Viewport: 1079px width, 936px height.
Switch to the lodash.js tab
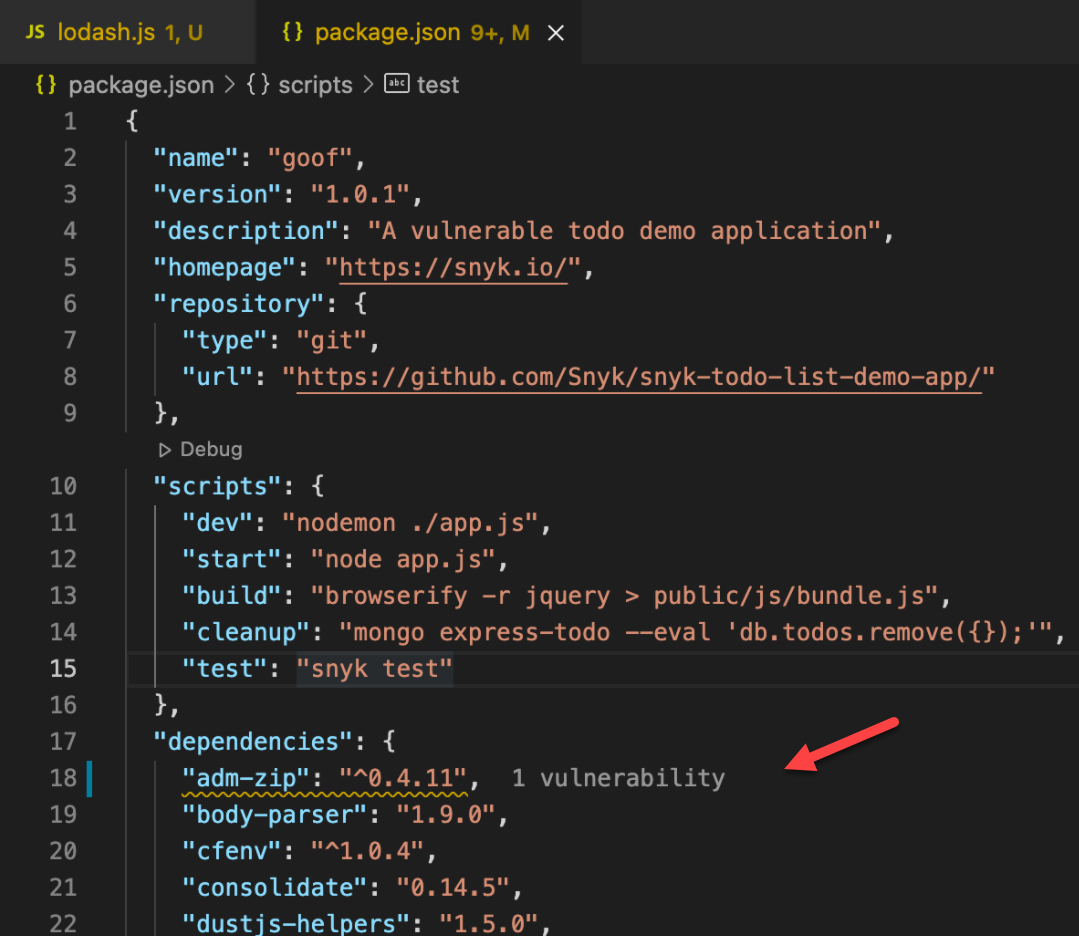pyautogui.click(x=127, y=32)
